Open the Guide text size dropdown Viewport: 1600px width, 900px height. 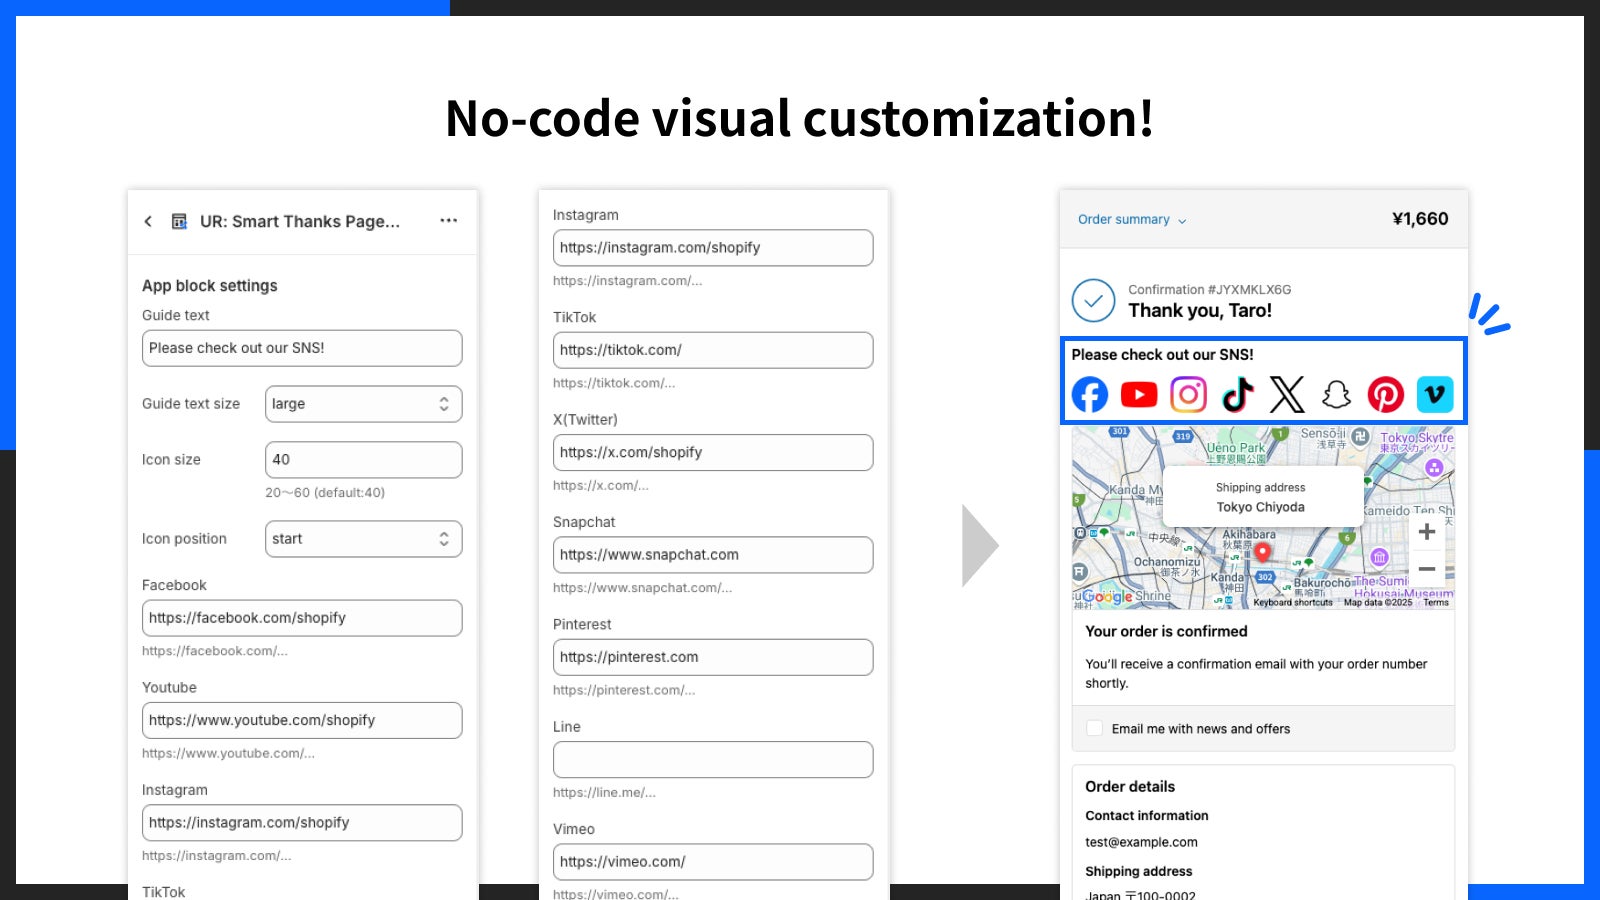[363, 404]
